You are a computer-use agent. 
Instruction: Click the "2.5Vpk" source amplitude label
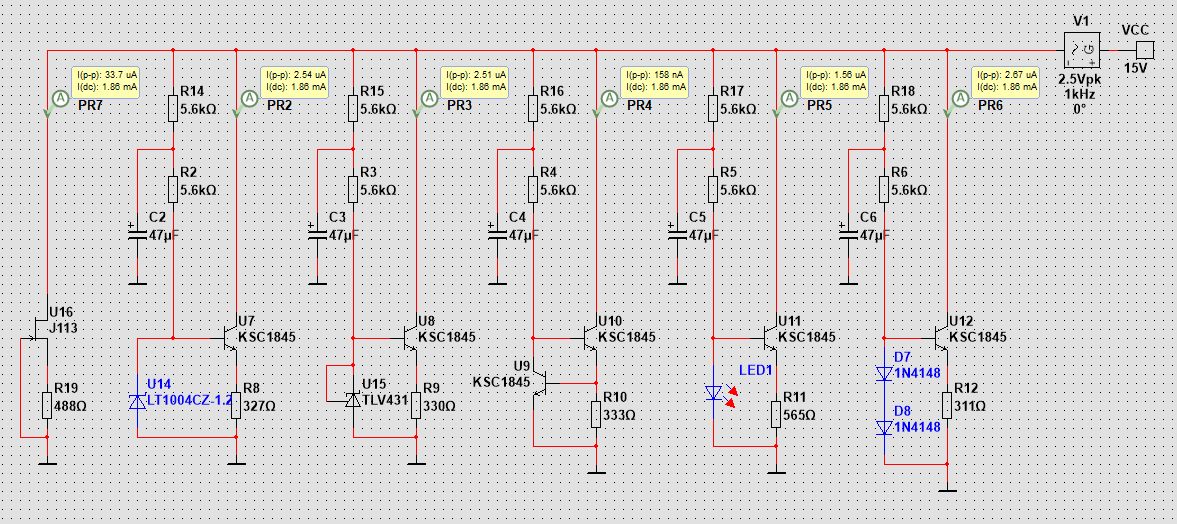(x=1081, y=79)
